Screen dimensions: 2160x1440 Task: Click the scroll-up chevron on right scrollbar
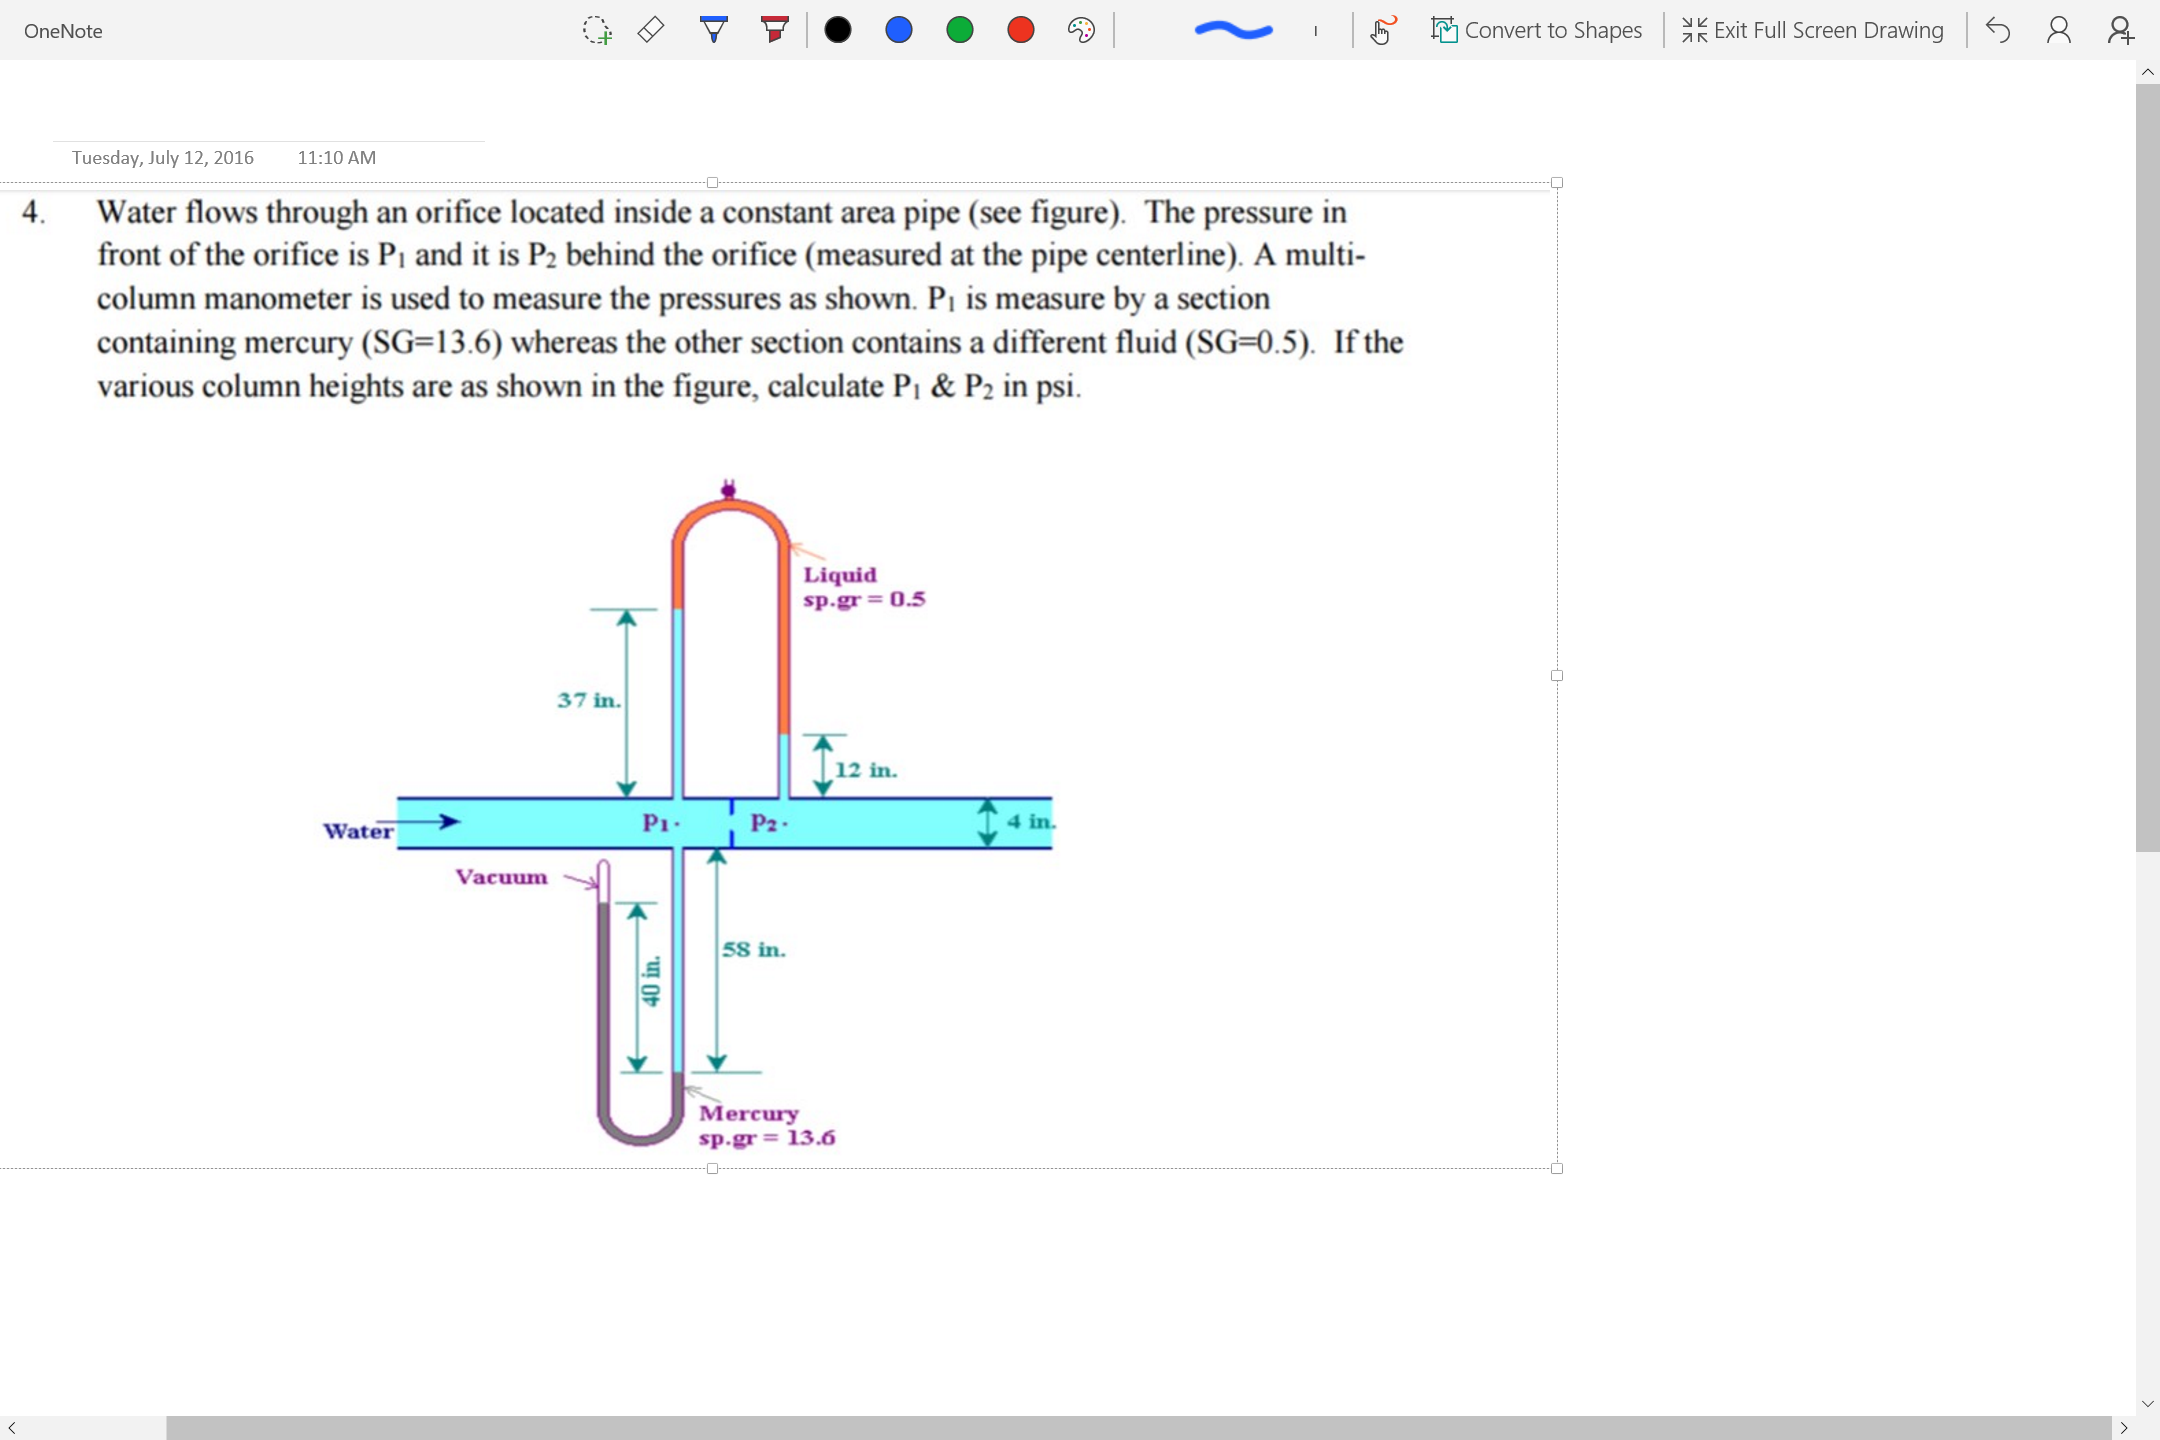(2147, 71)
